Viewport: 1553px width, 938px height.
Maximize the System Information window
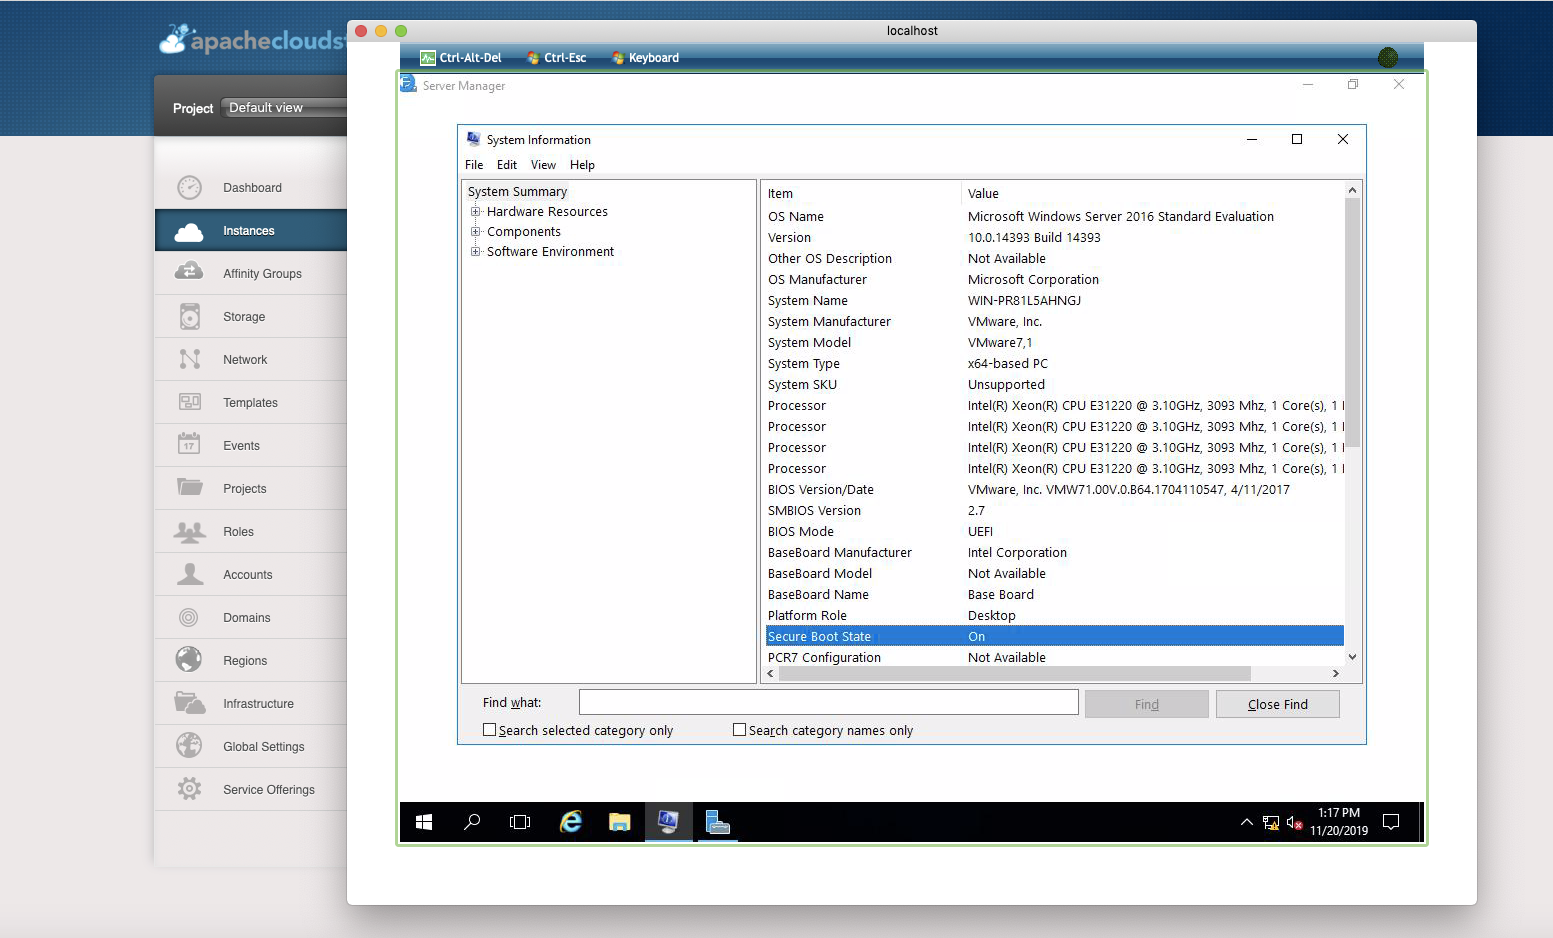point(1297,139)
